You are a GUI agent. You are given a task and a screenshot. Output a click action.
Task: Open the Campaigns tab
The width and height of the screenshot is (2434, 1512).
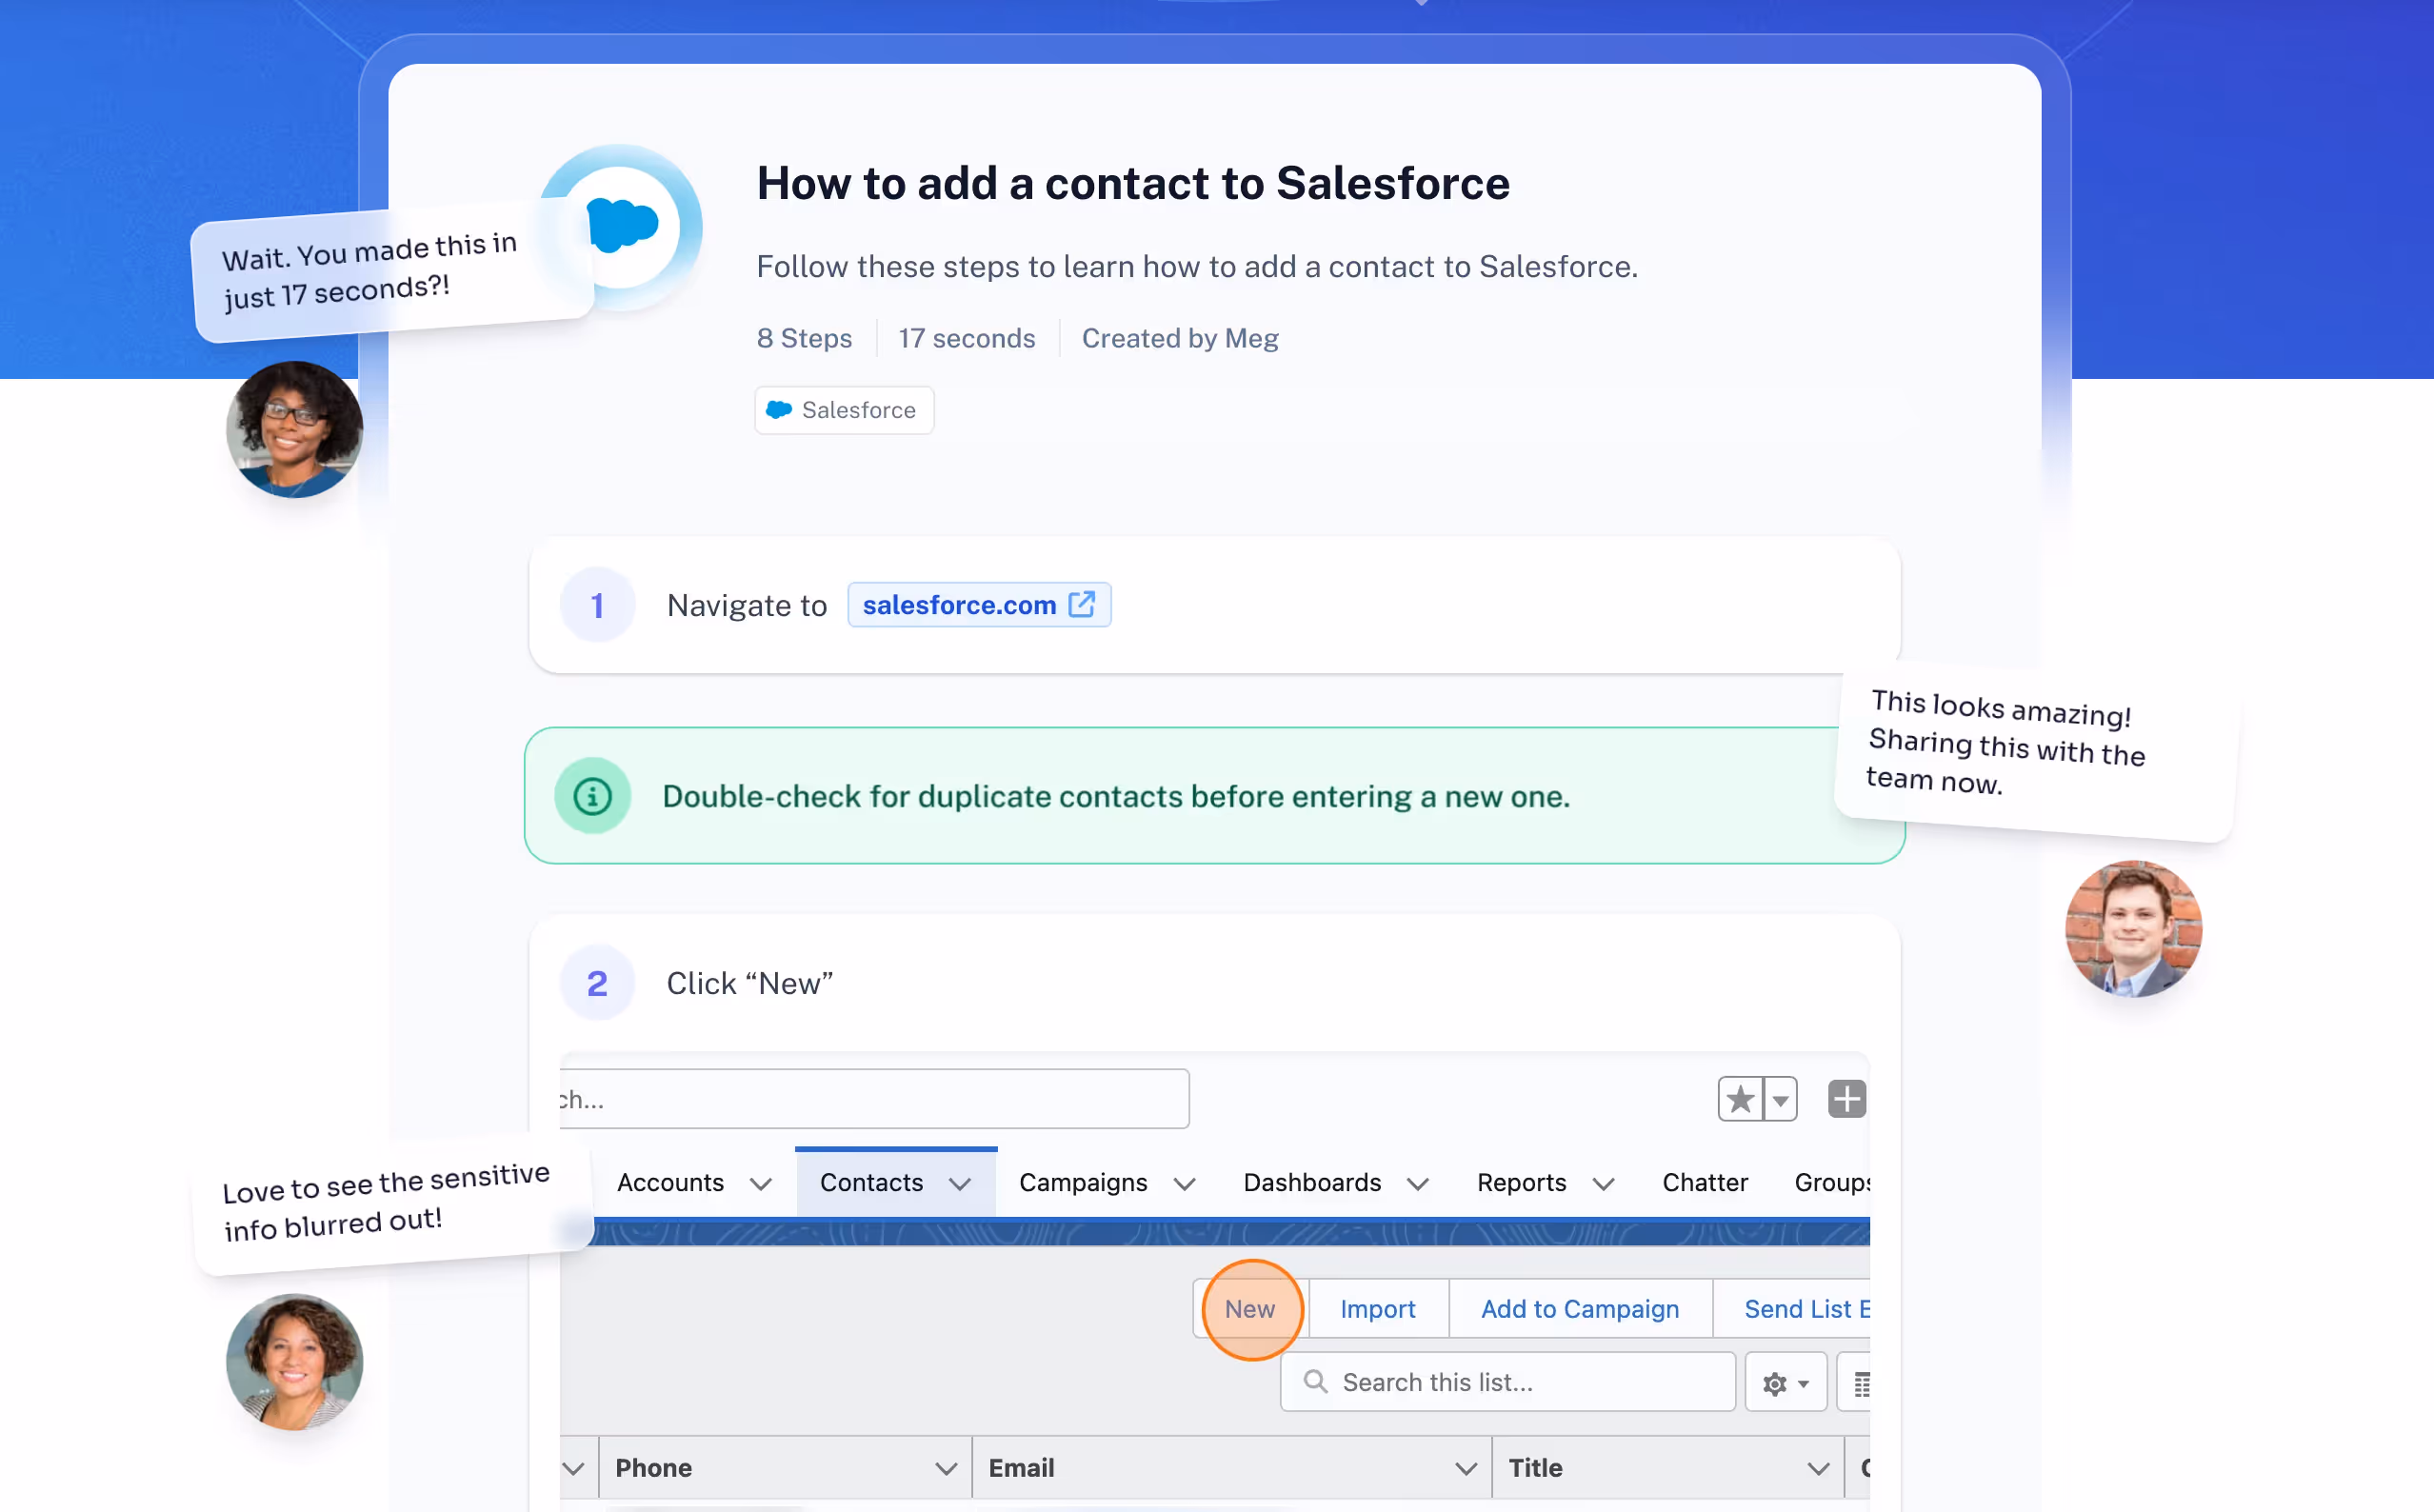[1083, 1182]
